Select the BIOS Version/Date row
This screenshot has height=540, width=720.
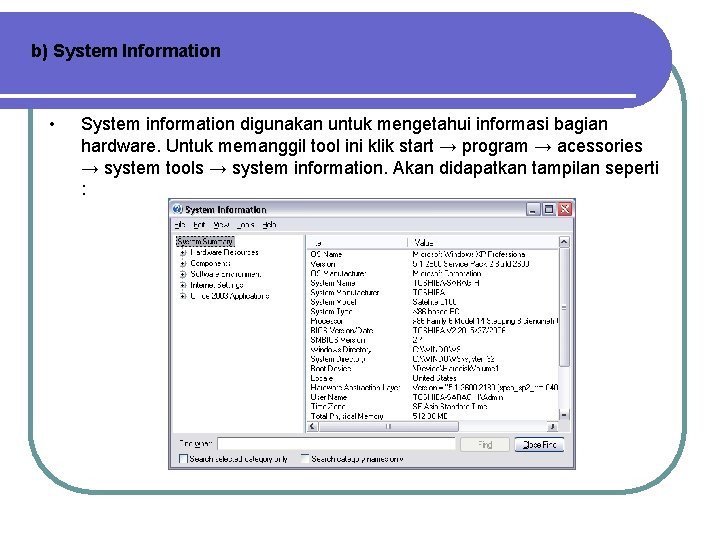(x=433, y=331)
